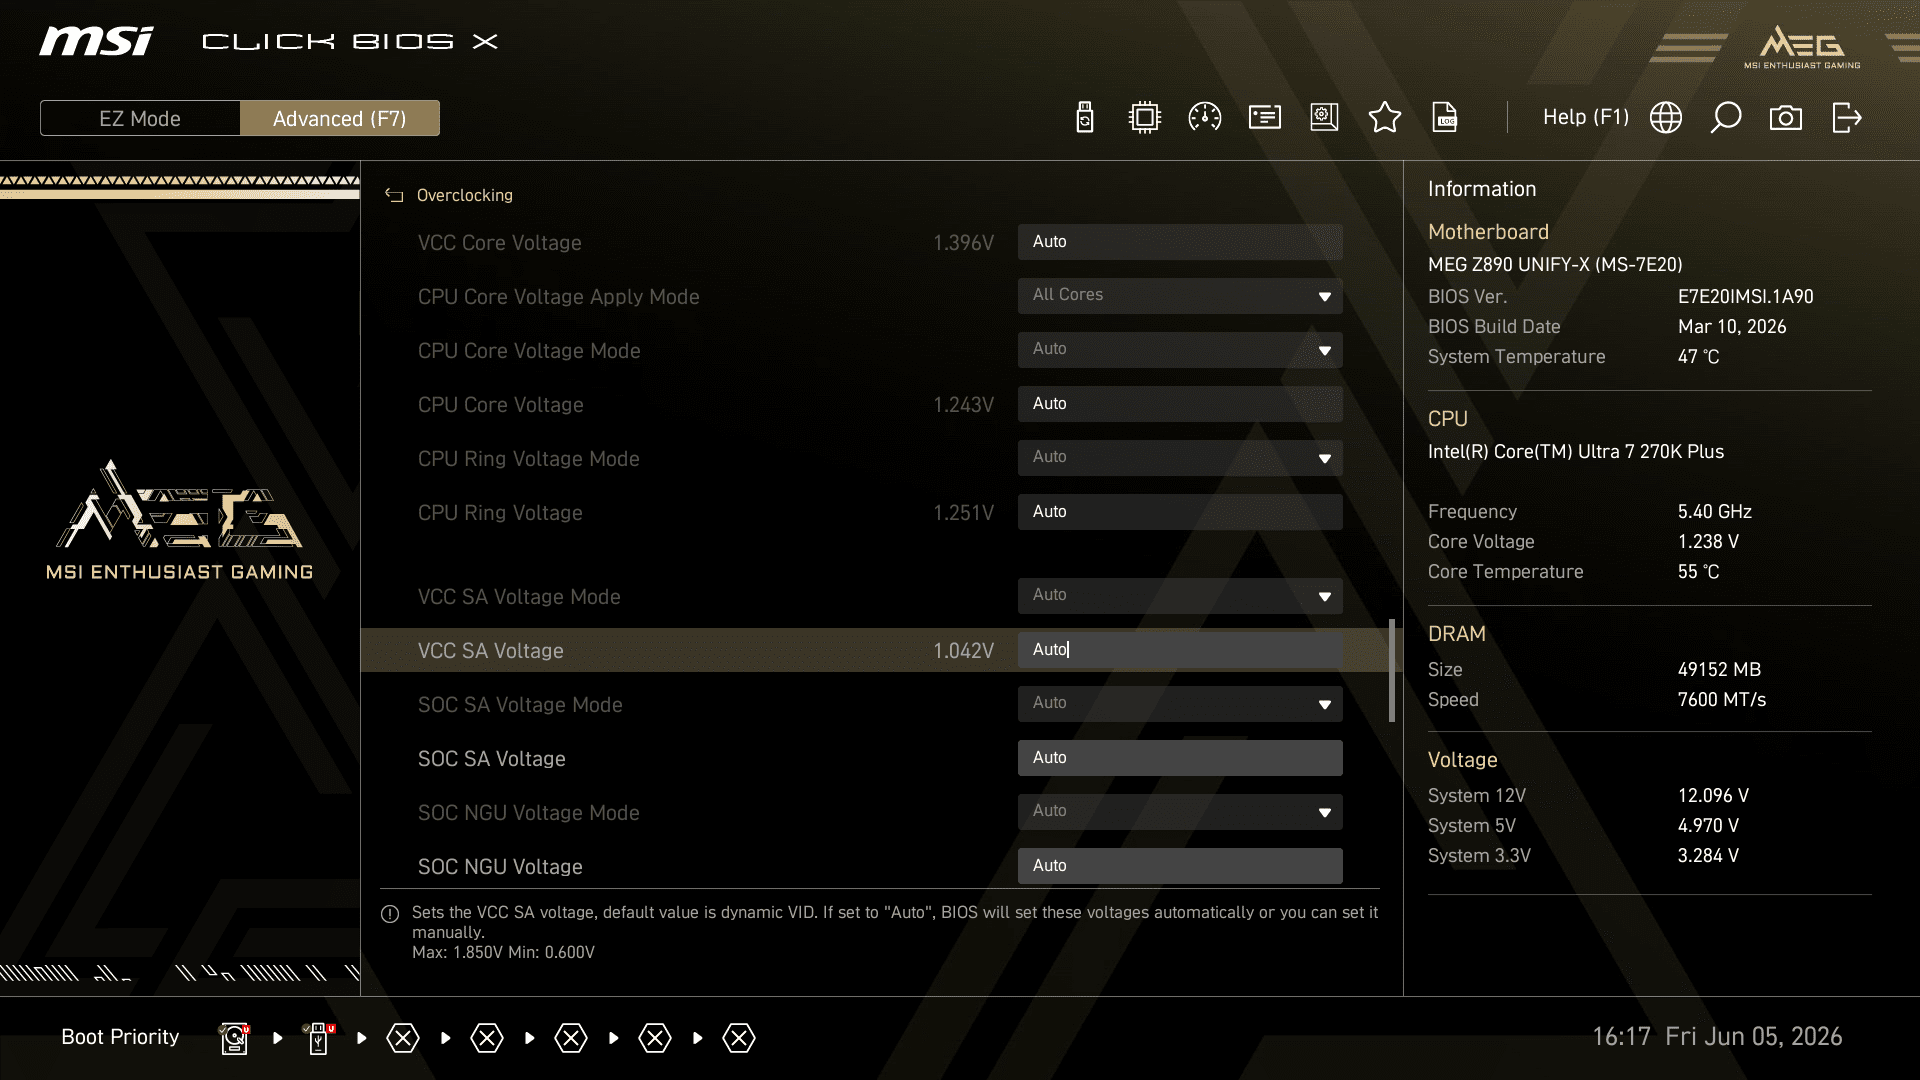Click the System 5V value 4.970 V
Screen dimensions: 1920x1080
(1708, 826)
